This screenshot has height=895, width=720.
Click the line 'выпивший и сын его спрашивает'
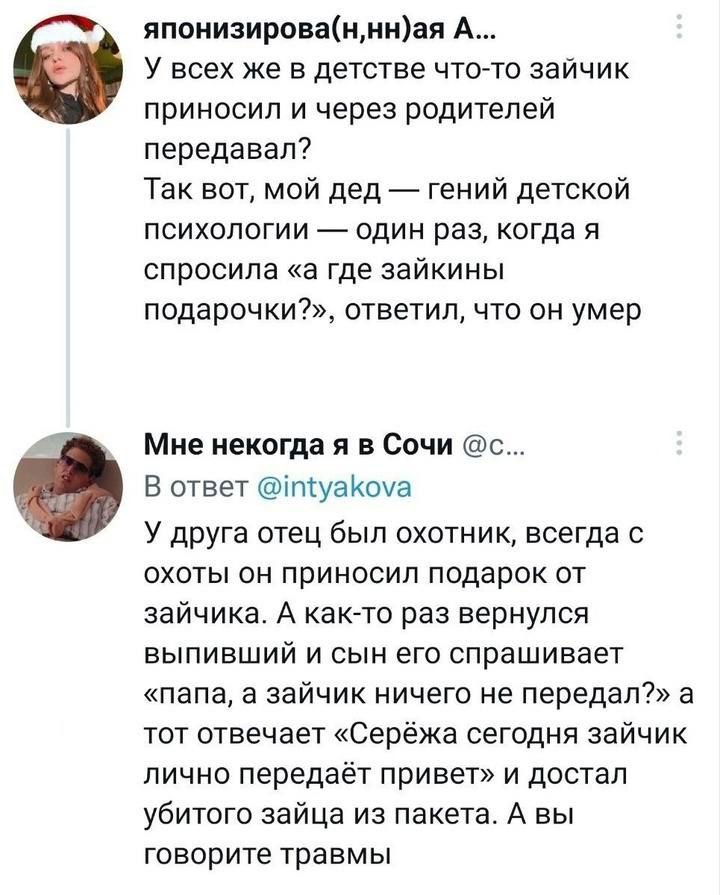pos(384,654)
